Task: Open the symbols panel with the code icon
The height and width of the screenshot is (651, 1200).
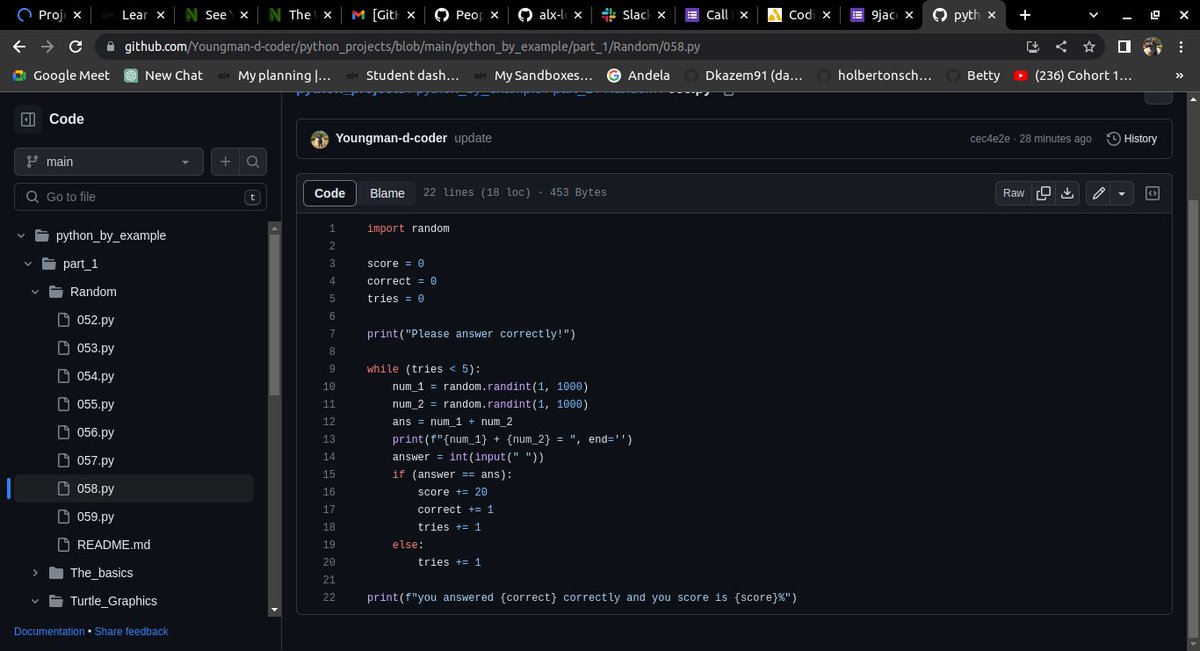Action: point(1152,193)
